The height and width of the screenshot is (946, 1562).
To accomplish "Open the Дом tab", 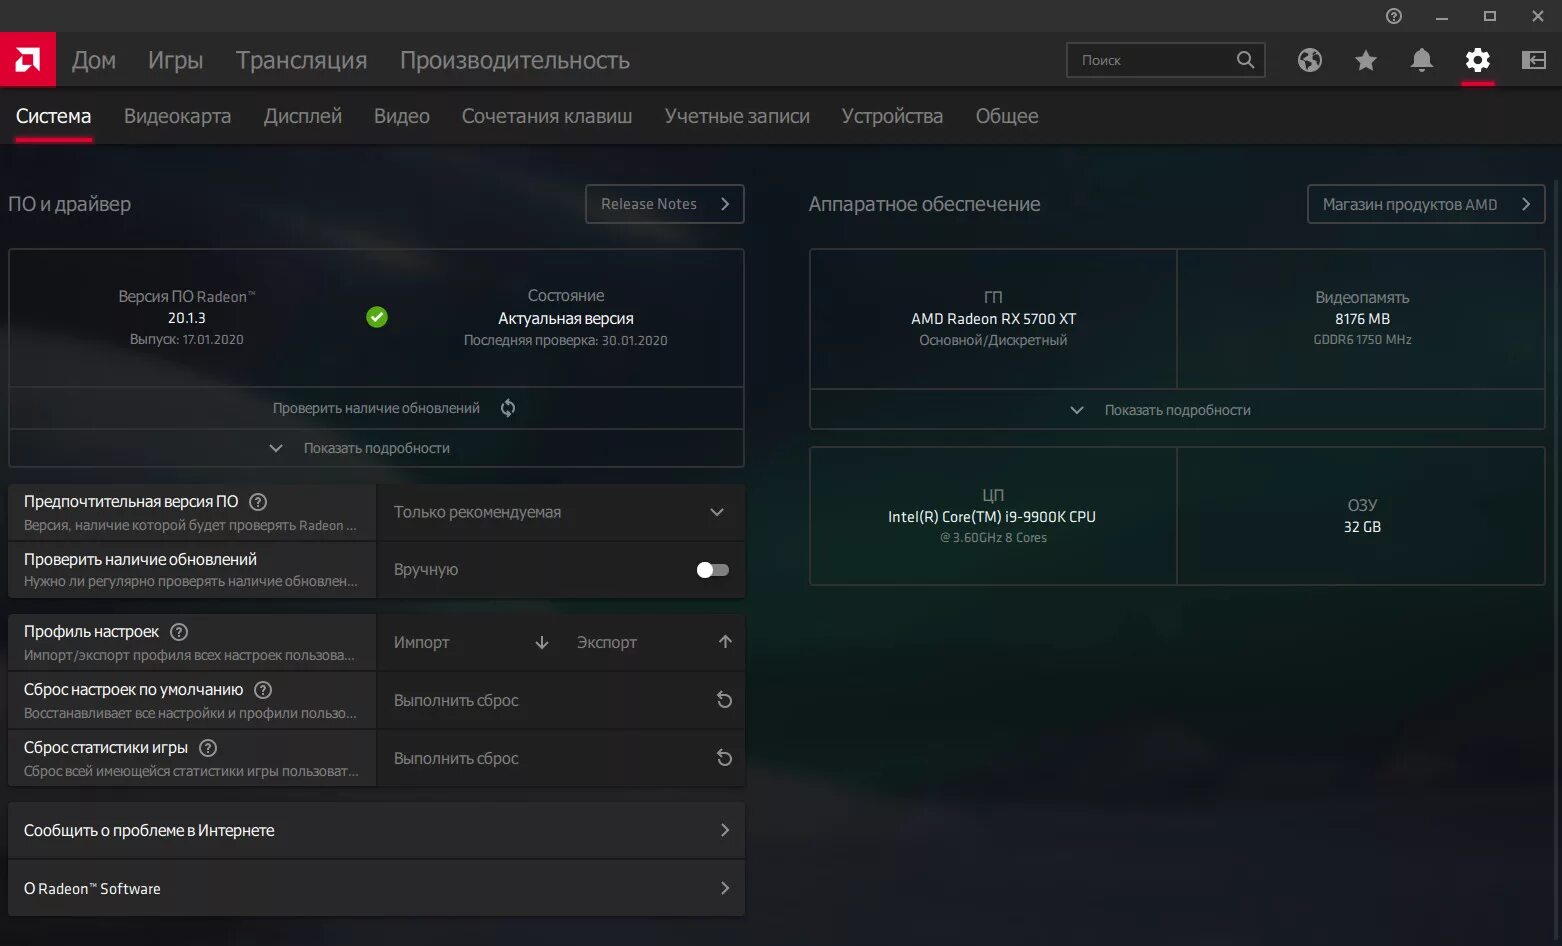I will (94, 60).
